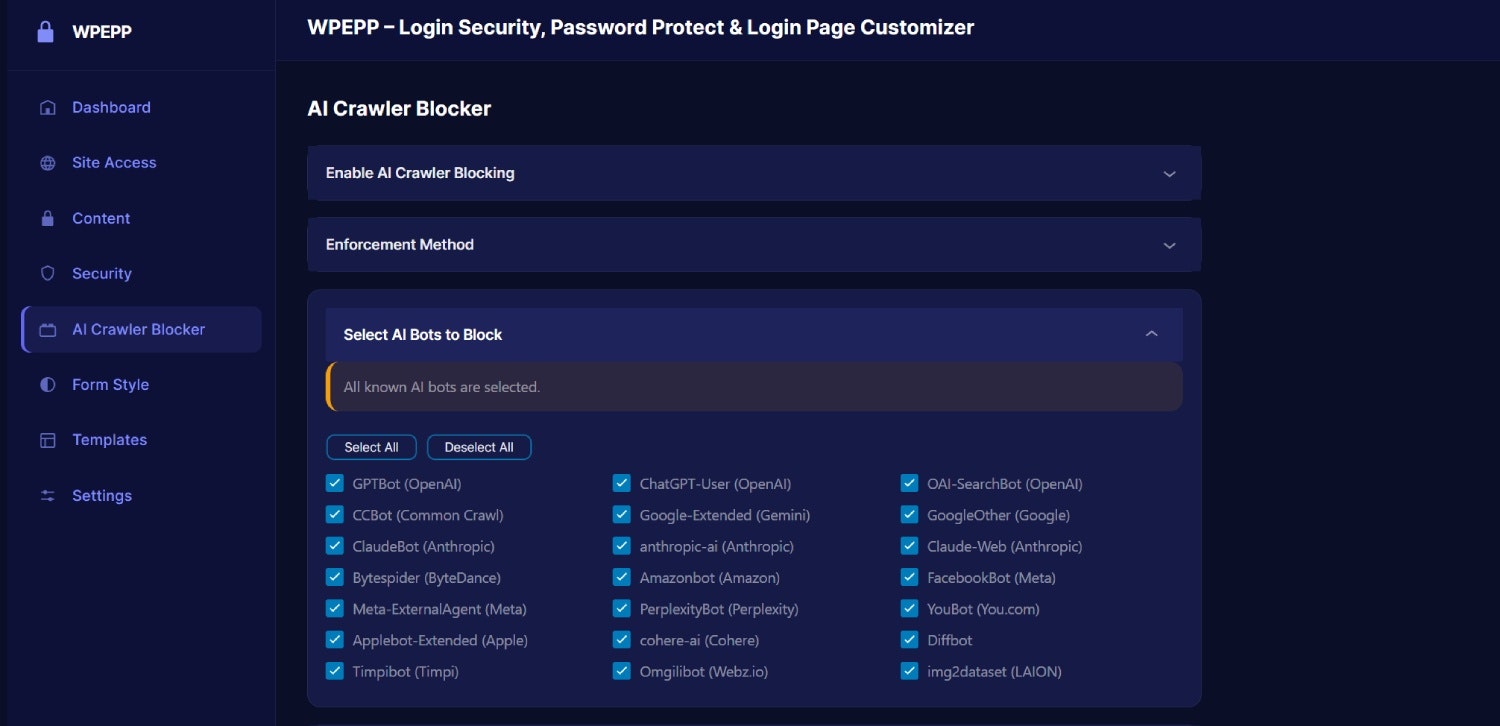Image resolution: width=1500 pixels, height=726 pixels.
Task: Toggle Amazonbot (Amazon) checkbox
Action: pos(622,577)
